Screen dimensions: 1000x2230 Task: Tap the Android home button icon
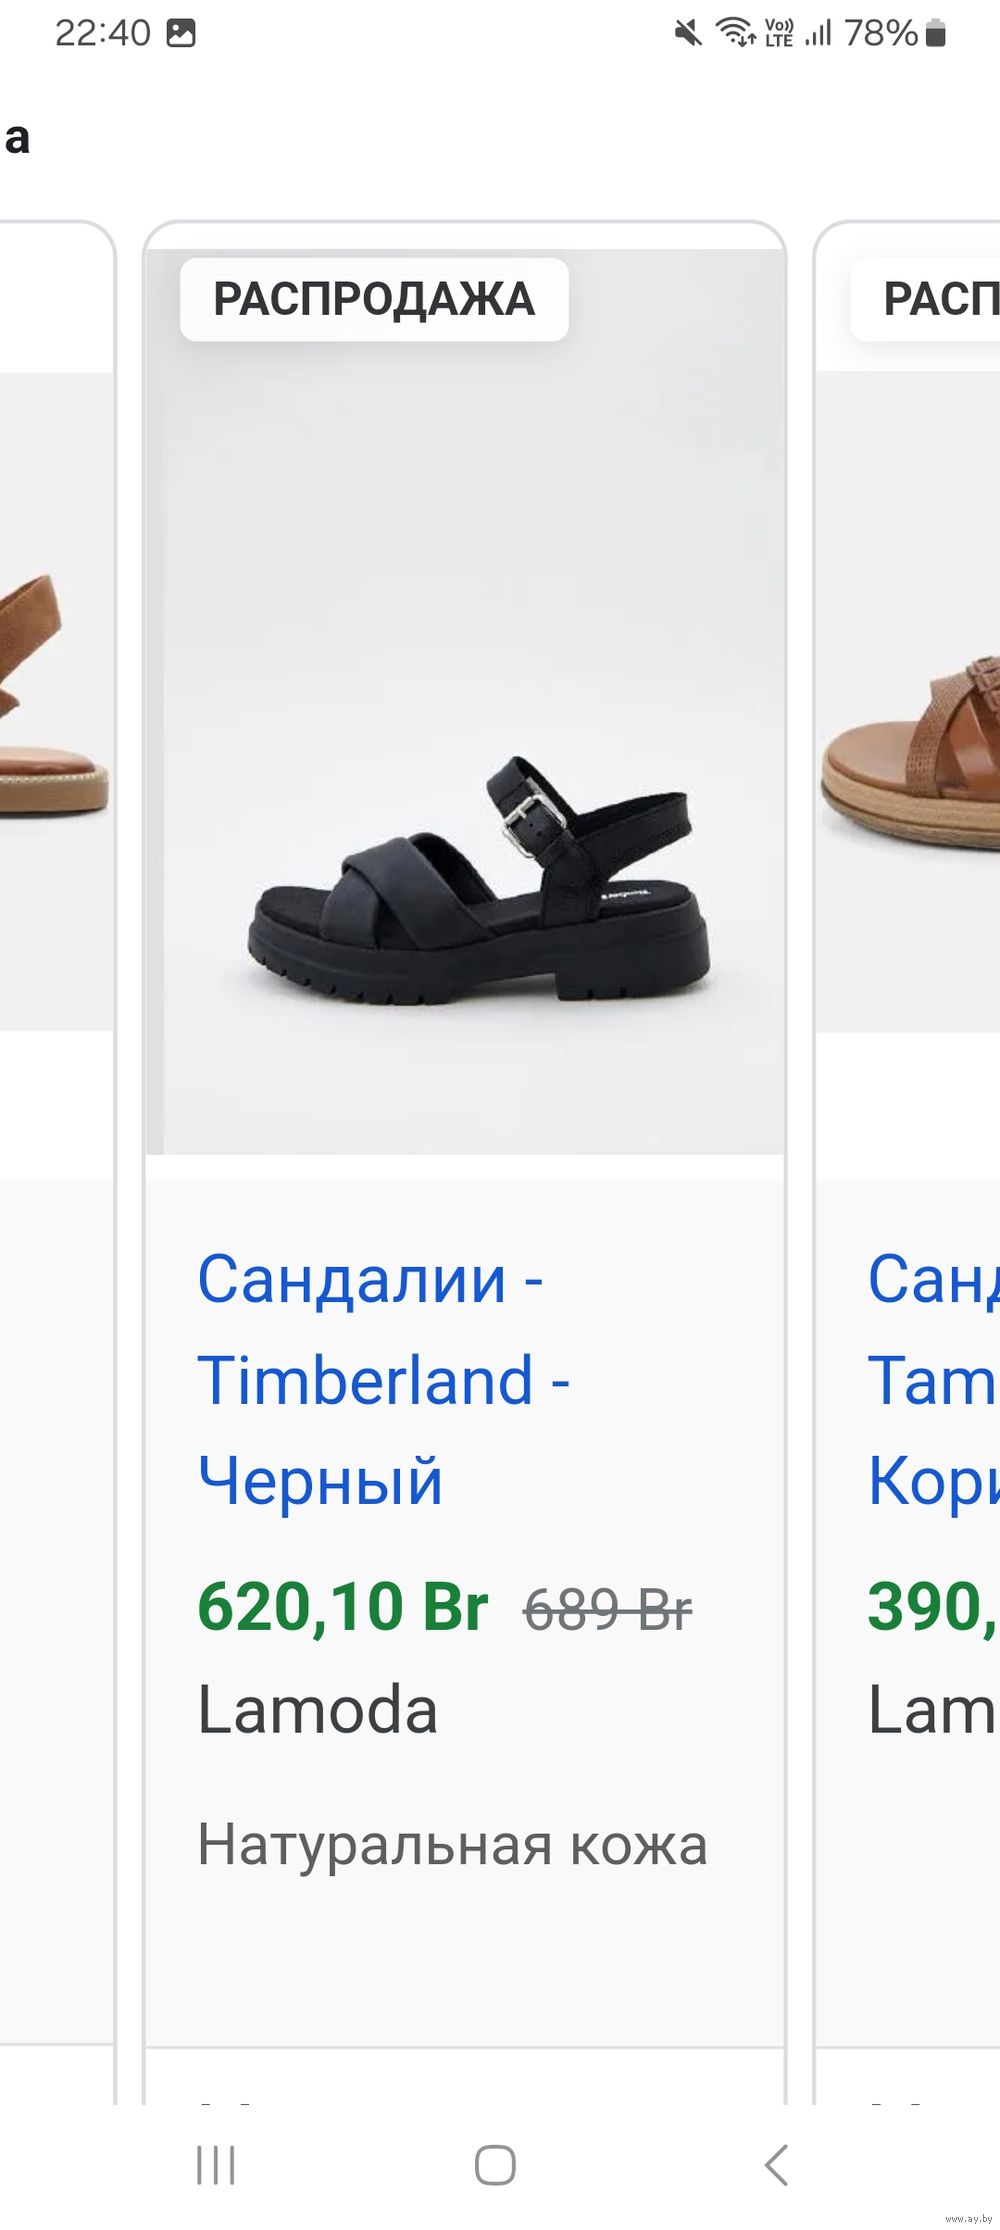(x=495, y=2165)
